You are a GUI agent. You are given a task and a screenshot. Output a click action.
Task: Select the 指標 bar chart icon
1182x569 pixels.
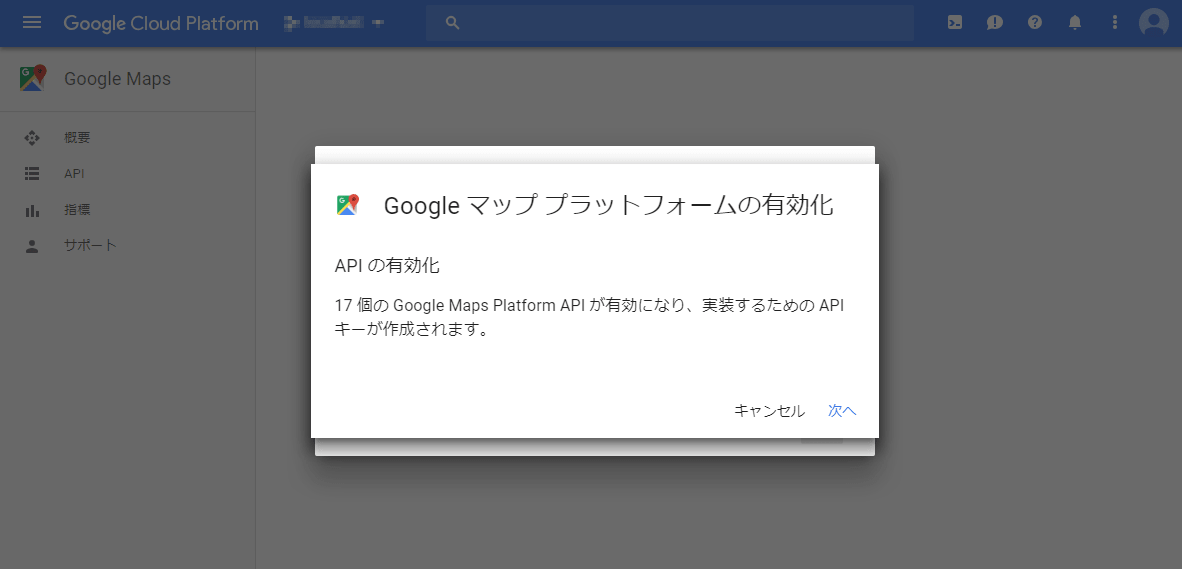tap(32, 210)
